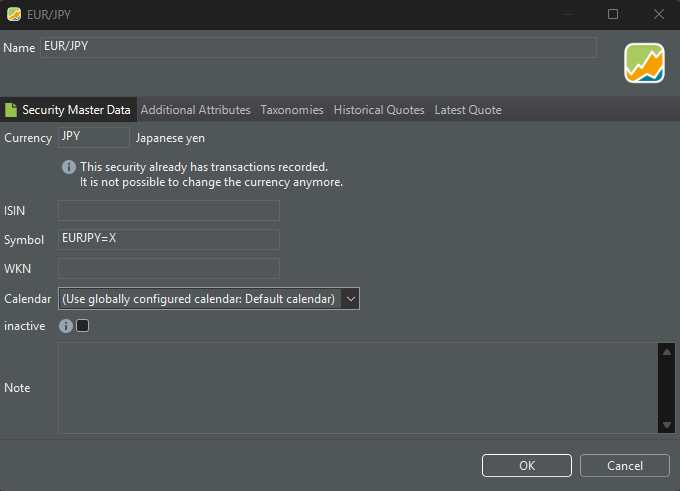Open the Calendar dropdown arrow

(x=350, y=299)
